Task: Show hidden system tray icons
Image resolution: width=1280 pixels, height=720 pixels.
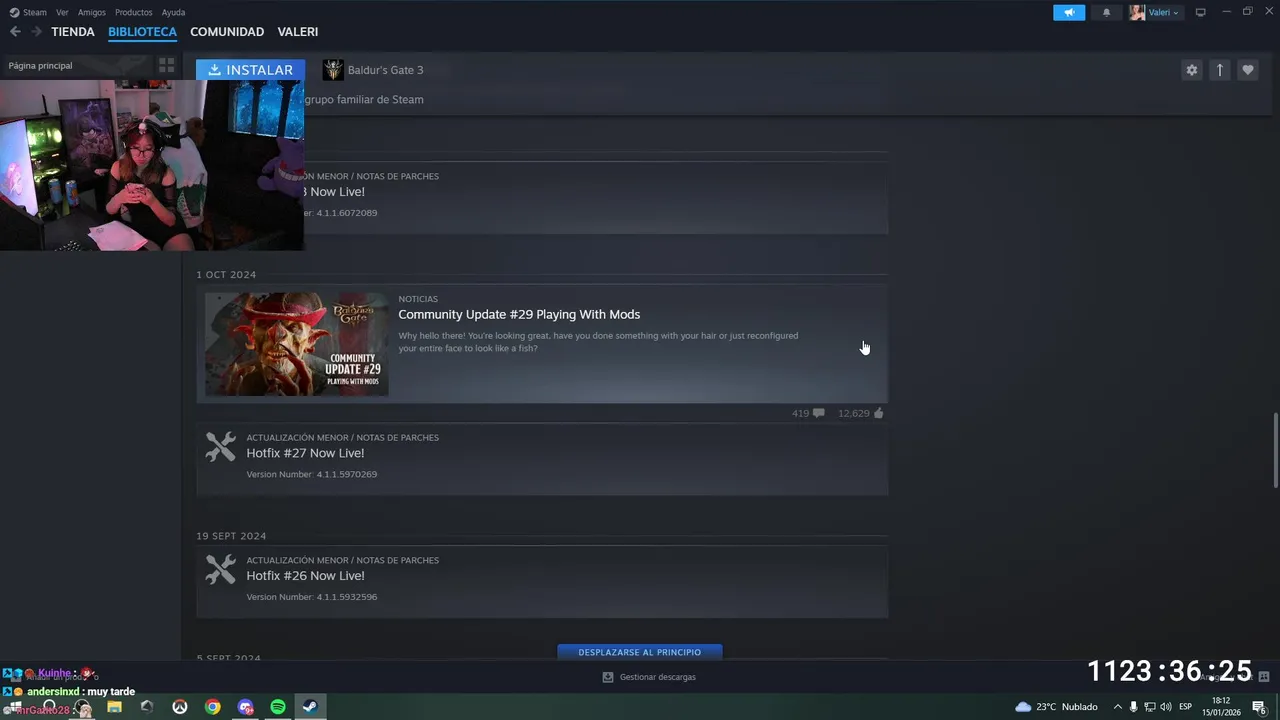Action: [x=1118, y=707]
